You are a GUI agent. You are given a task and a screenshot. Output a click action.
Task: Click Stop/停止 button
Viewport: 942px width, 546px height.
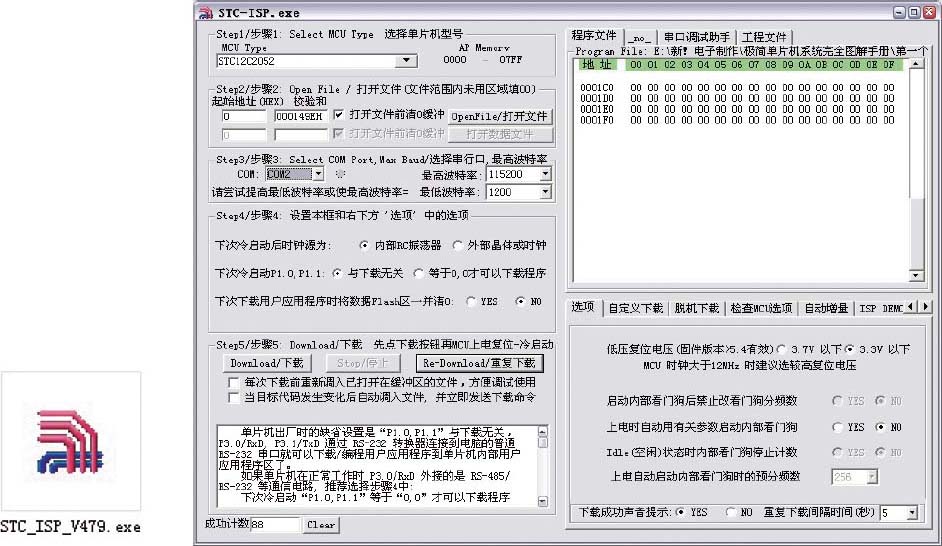[x=362, y=363]
